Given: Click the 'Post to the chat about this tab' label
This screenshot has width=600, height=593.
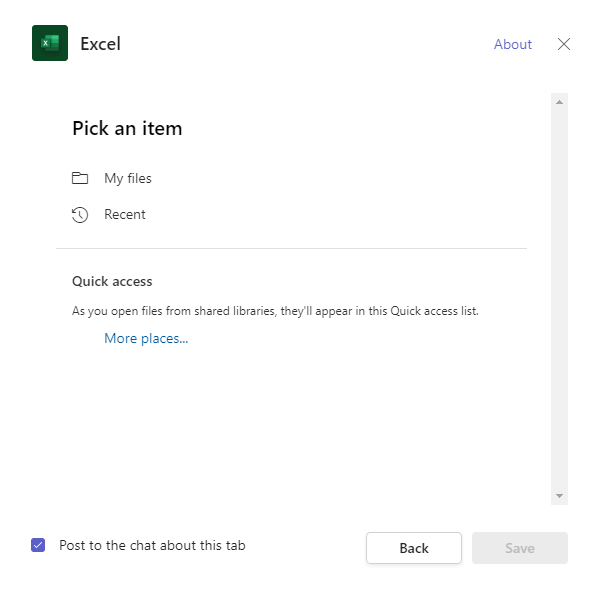Looking at the screenshot, I should 152,545.
